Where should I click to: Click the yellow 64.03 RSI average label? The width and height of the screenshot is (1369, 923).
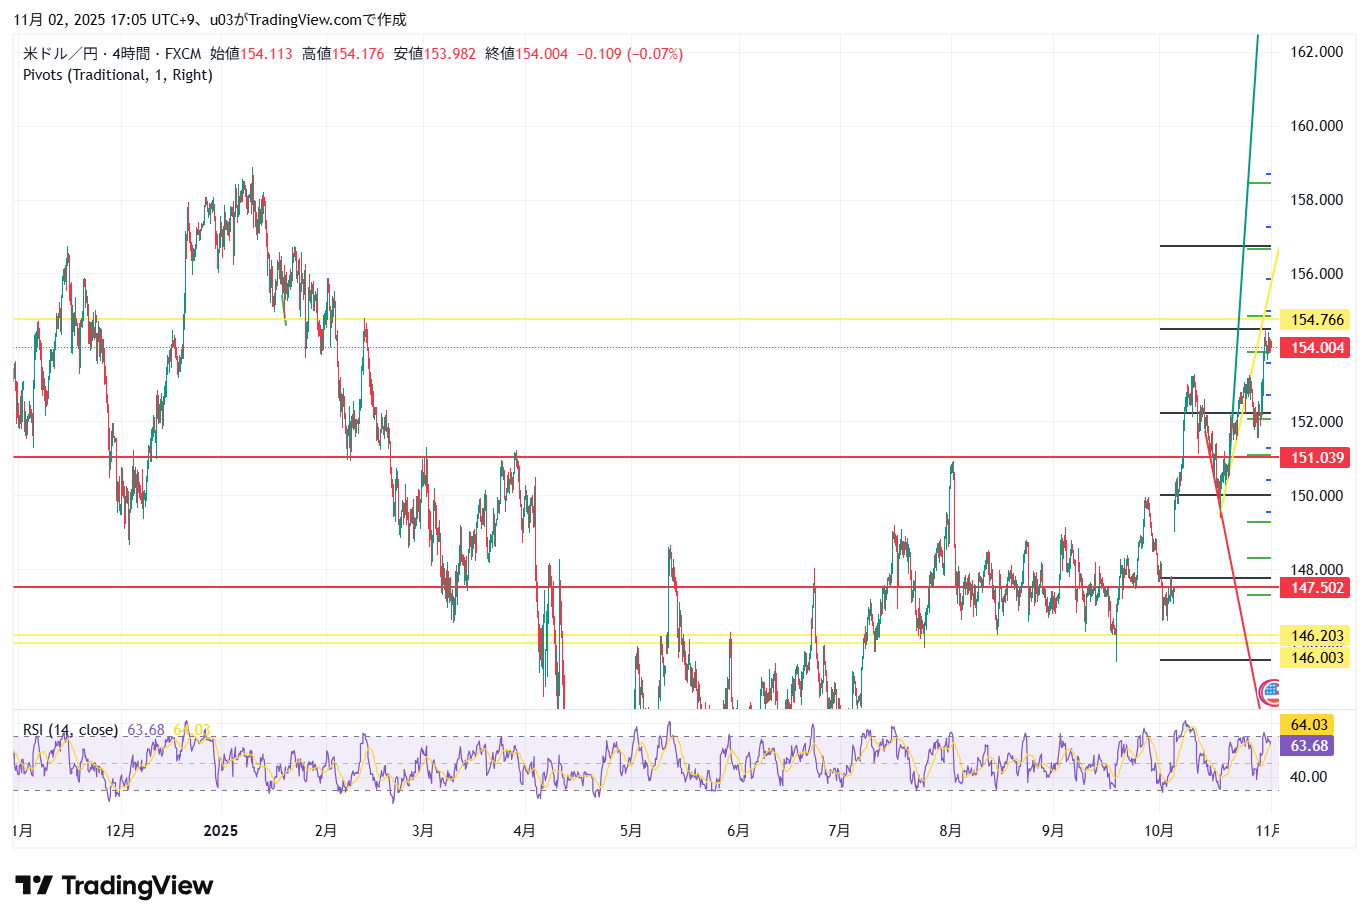1309,725
